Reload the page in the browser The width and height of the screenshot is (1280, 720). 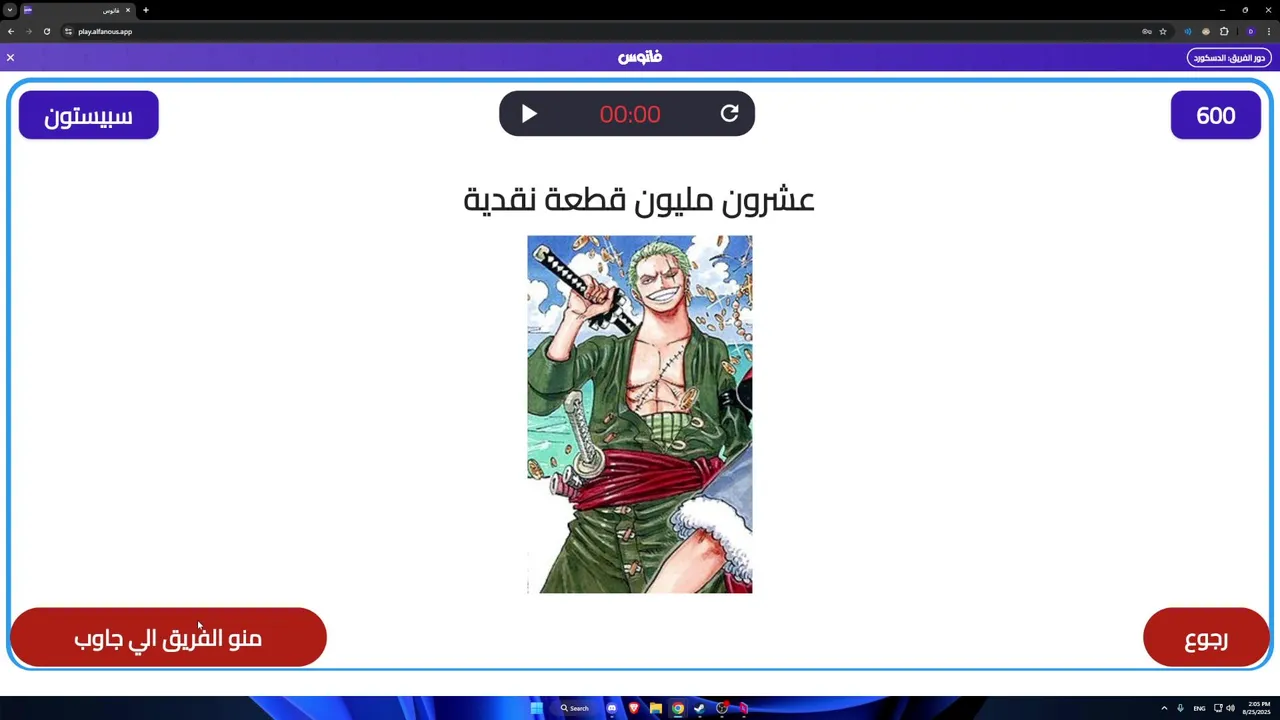point(46,31)
